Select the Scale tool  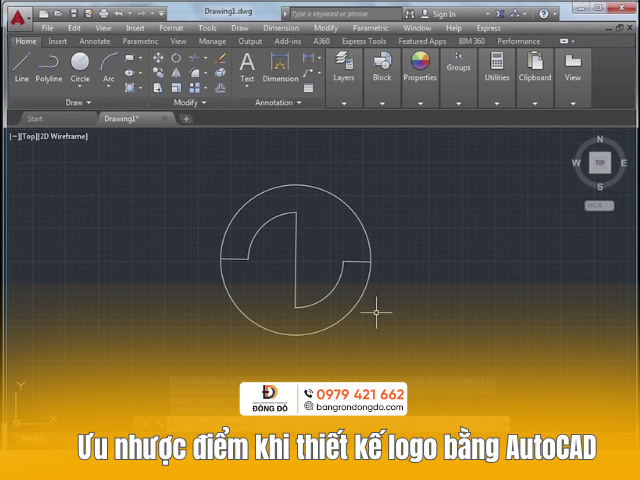(x=176, y=87)
